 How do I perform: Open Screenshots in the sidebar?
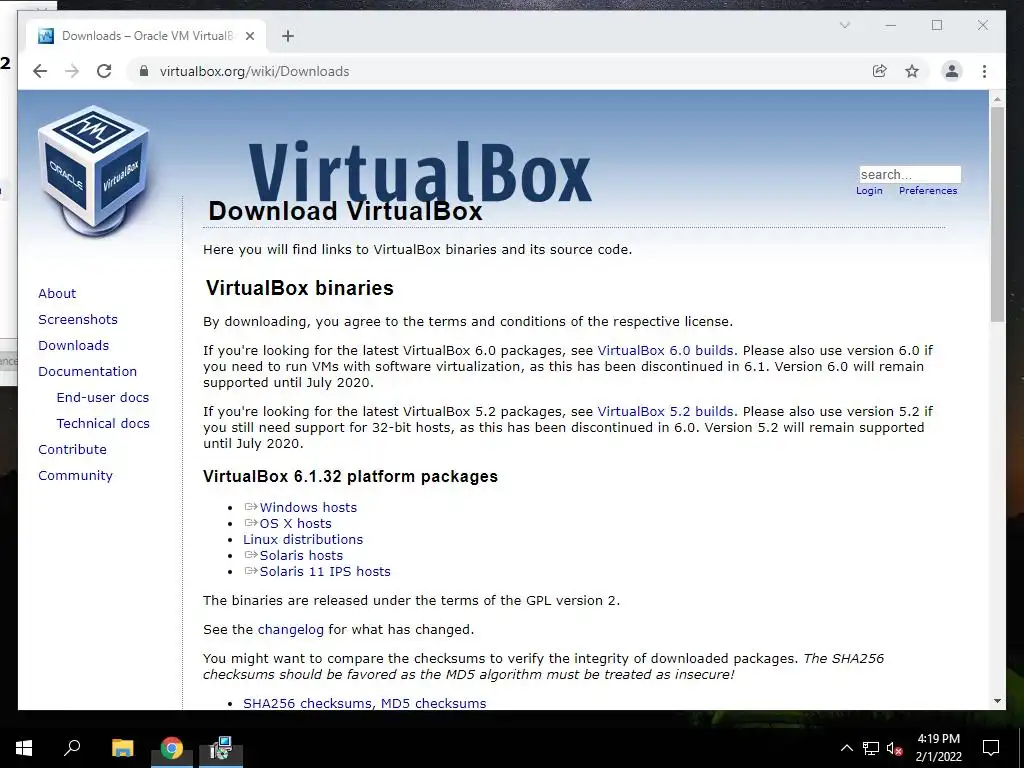[x=78, y=319]
